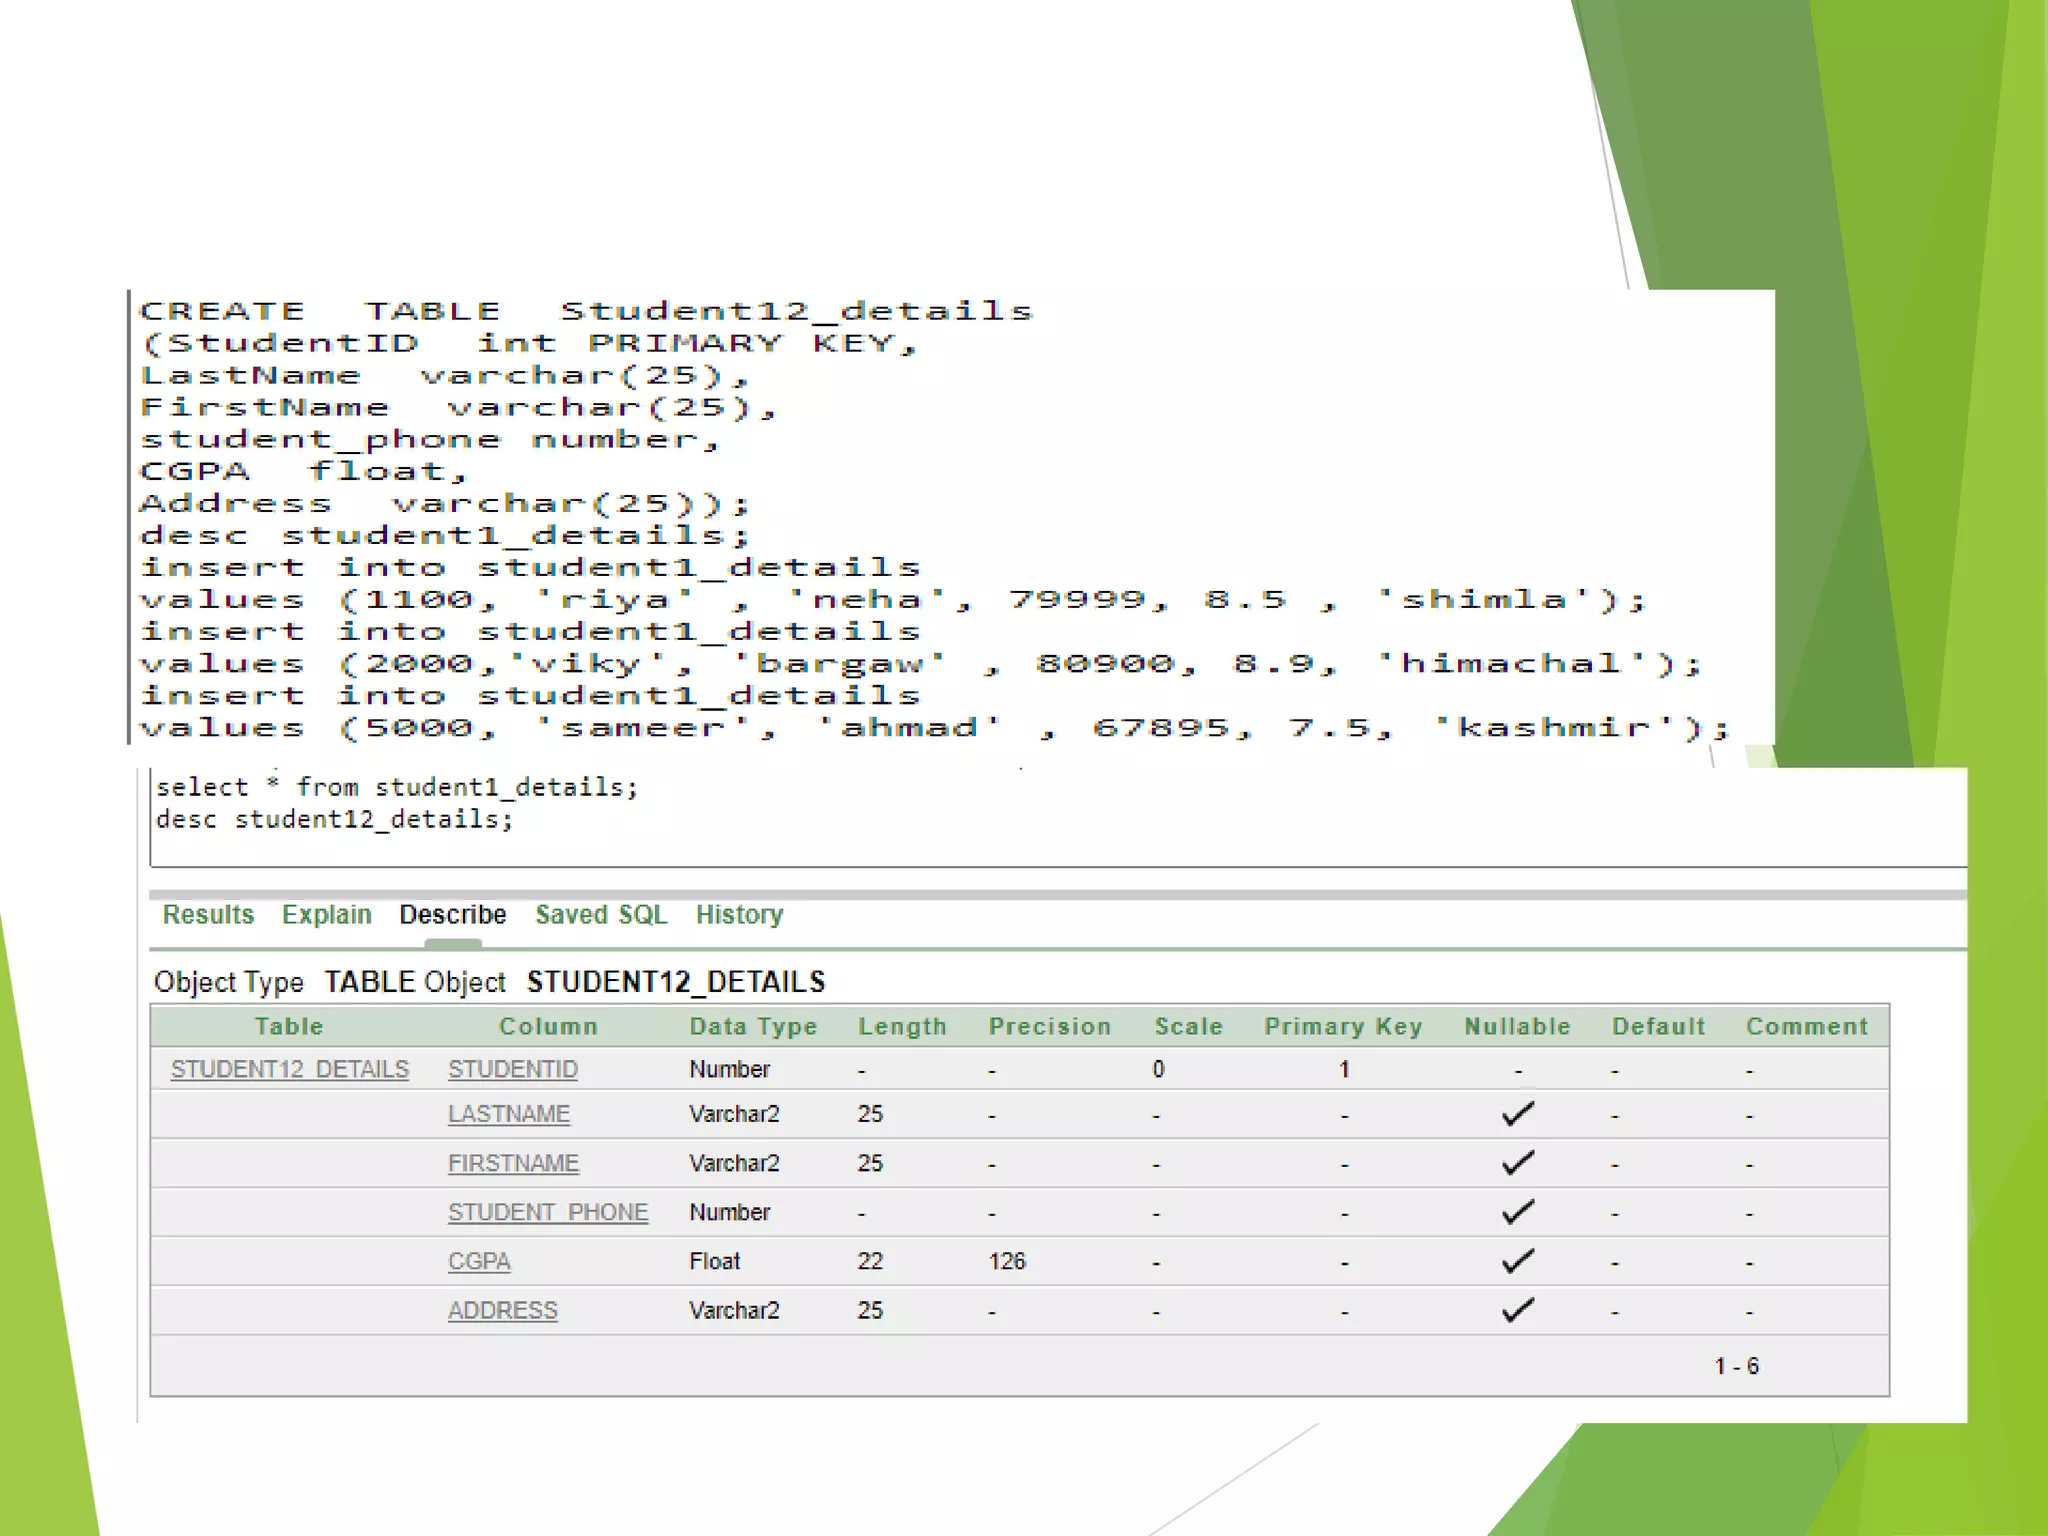Click the nullable checkmark in FIRSTNAME row

(x=1517, y=1163)
